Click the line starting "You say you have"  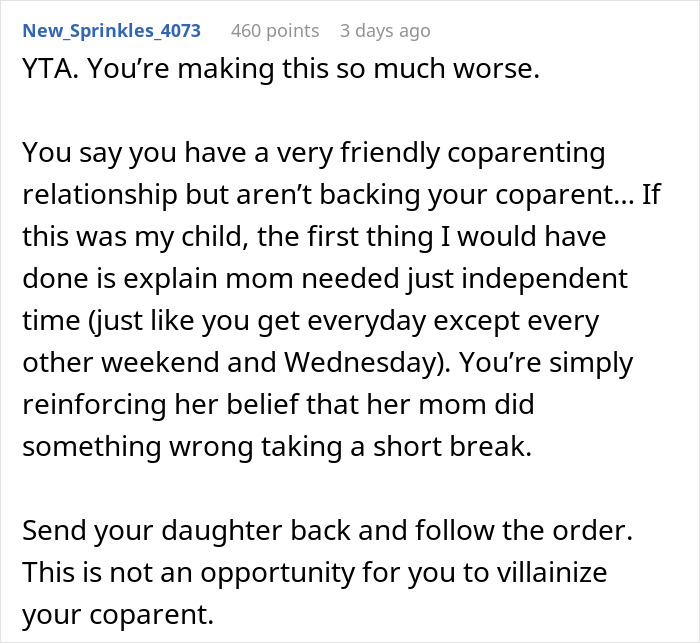point(313,153)
